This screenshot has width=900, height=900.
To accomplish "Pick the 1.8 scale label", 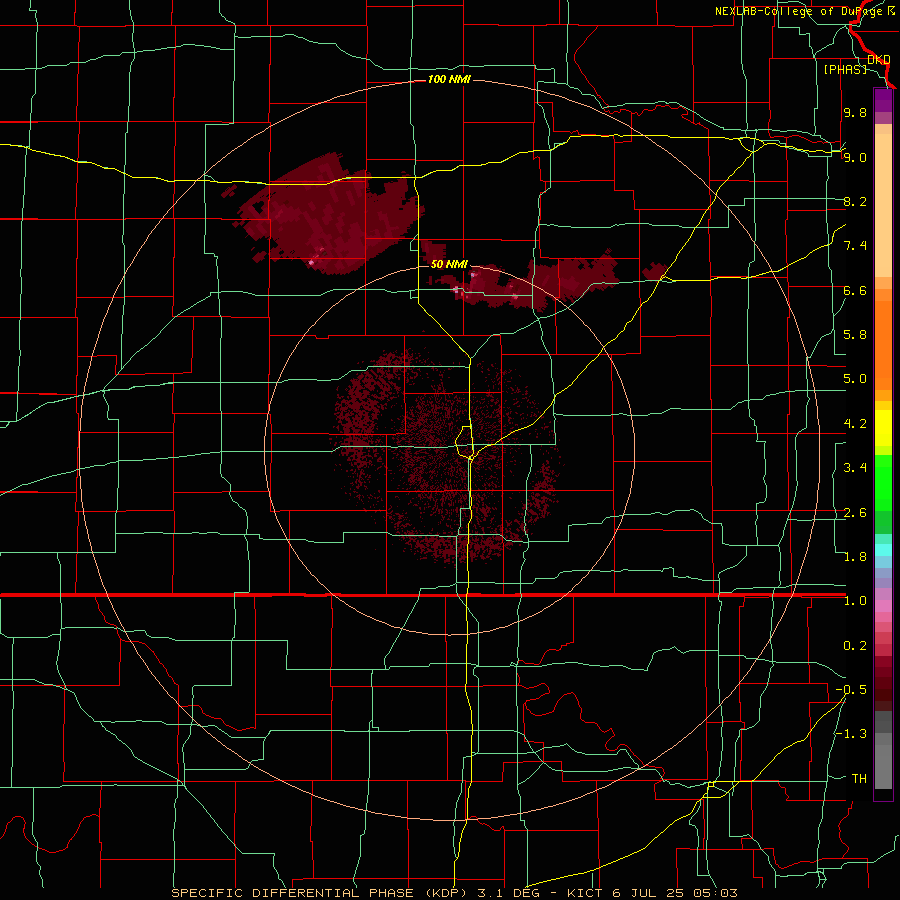I will [855, 557].
